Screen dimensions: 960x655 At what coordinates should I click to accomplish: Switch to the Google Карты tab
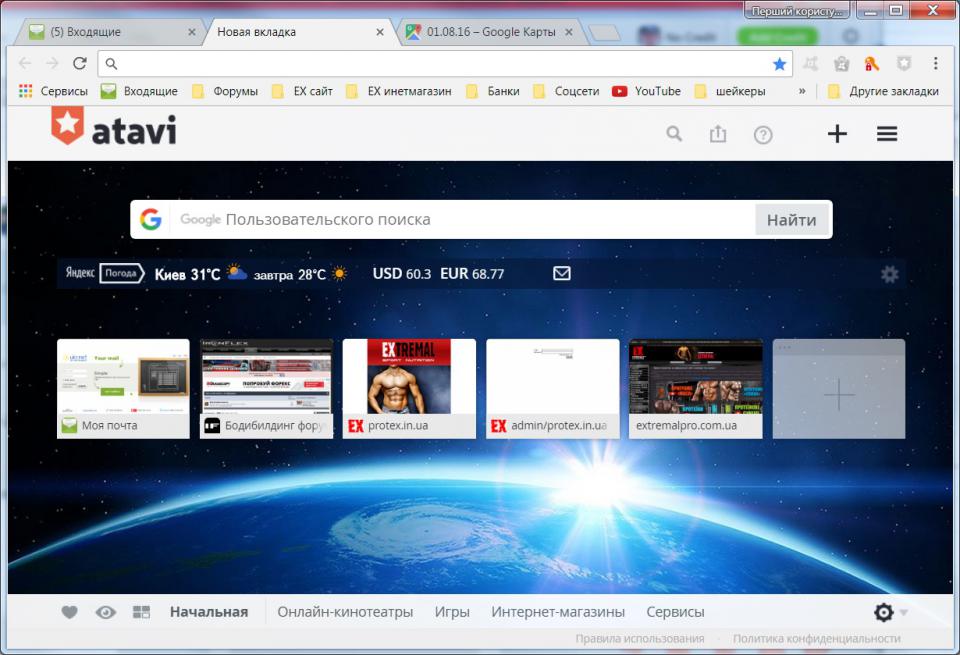point(488,32)
